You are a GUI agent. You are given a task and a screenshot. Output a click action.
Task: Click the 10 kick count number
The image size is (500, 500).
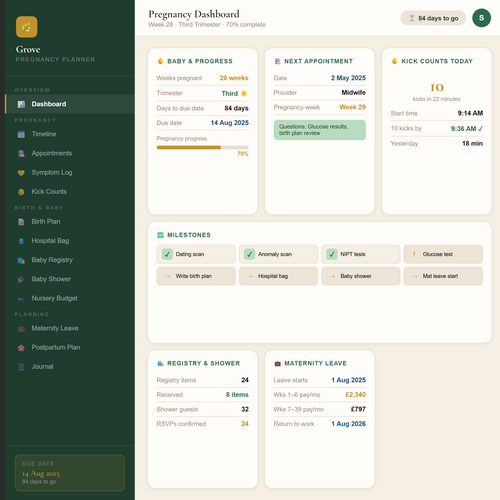point(437,88)
